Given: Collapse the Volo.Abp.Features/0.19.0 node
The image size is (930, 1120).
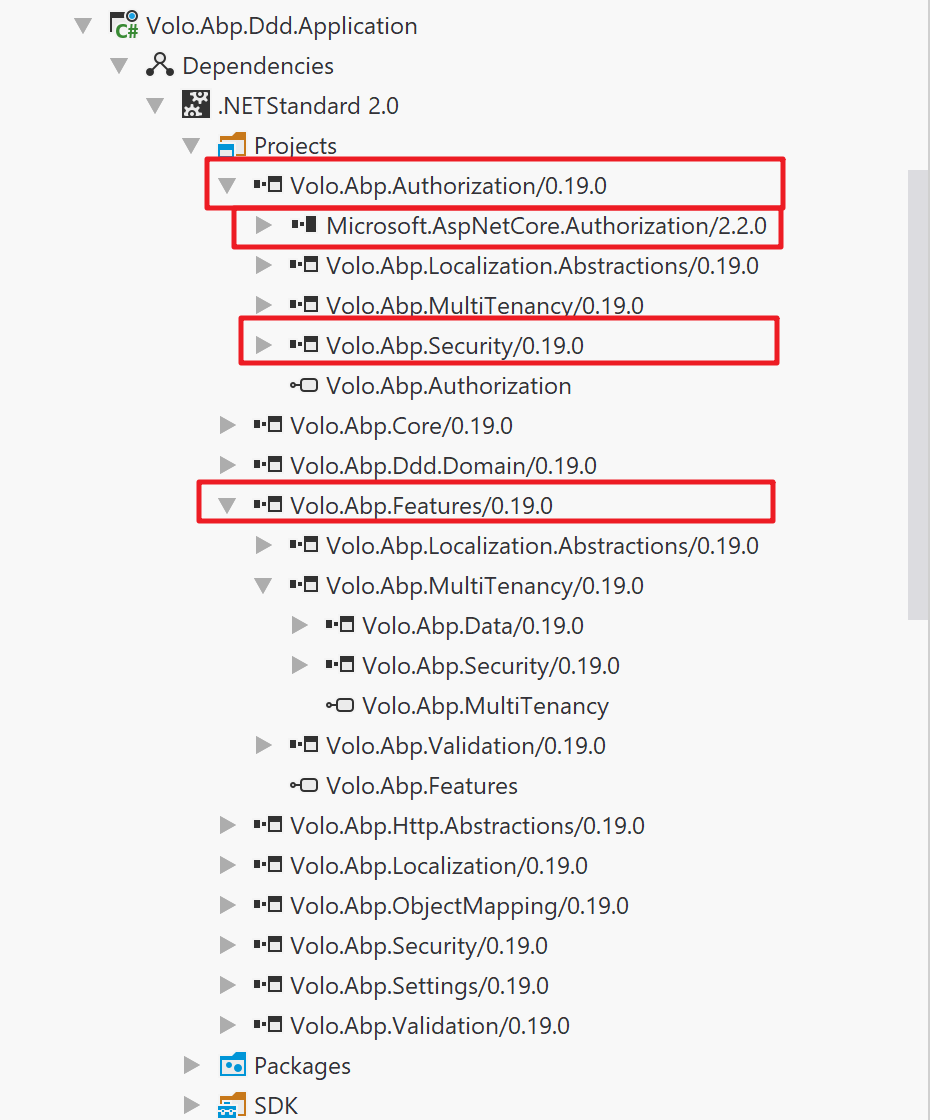Looking at the screenshot, I should [227, 505].
